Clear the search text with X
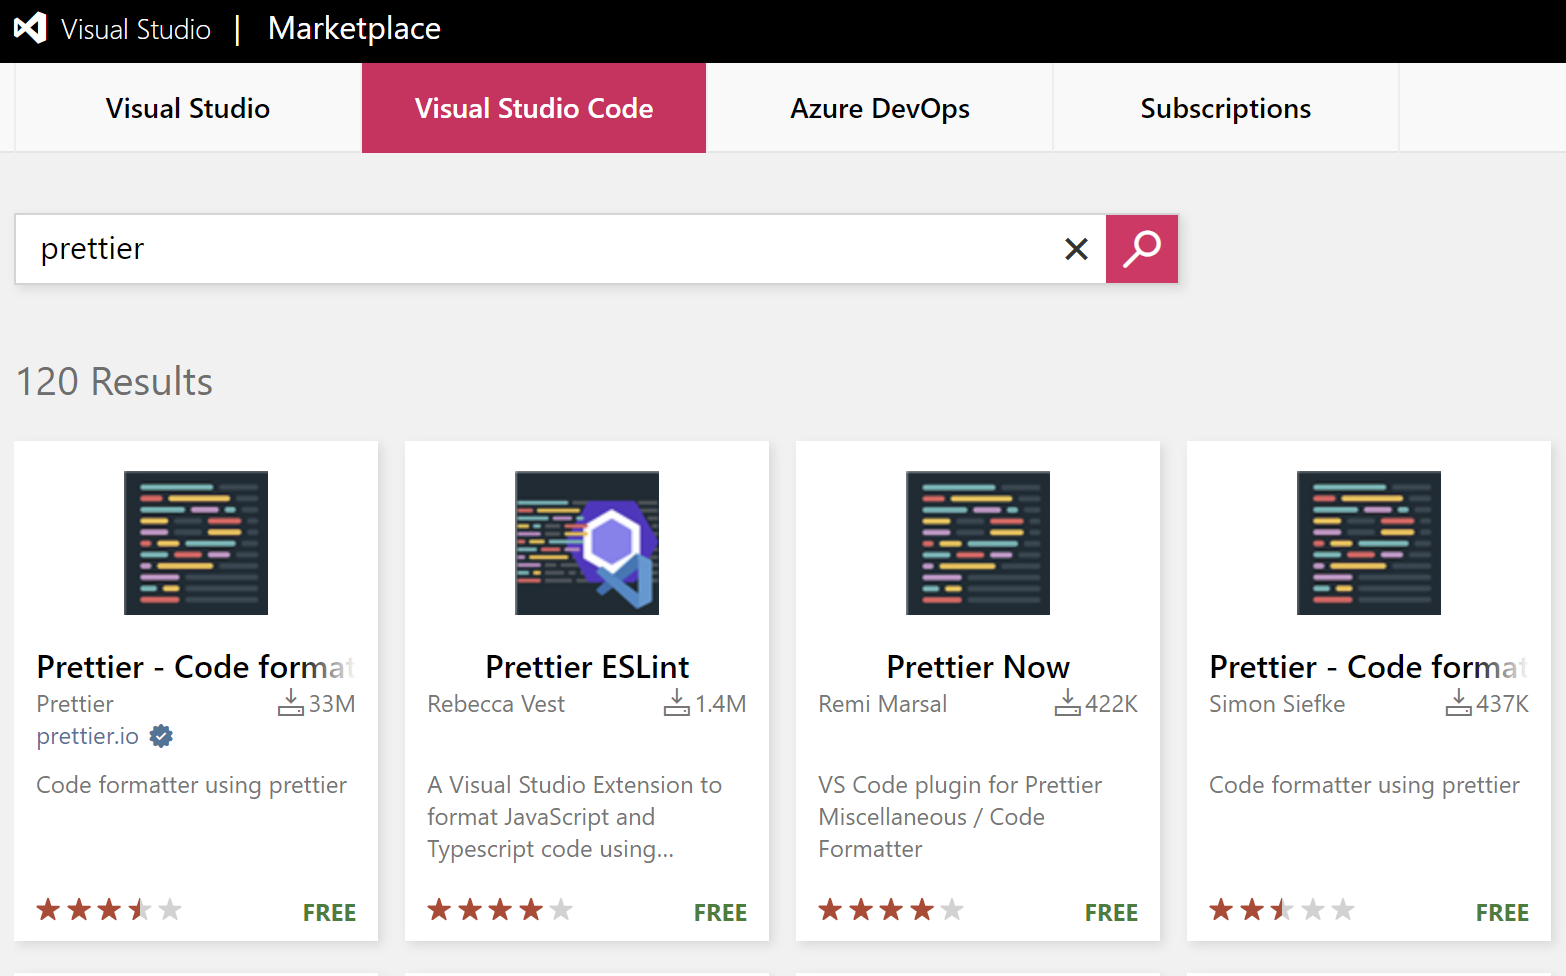 [x=1076, y=249]
